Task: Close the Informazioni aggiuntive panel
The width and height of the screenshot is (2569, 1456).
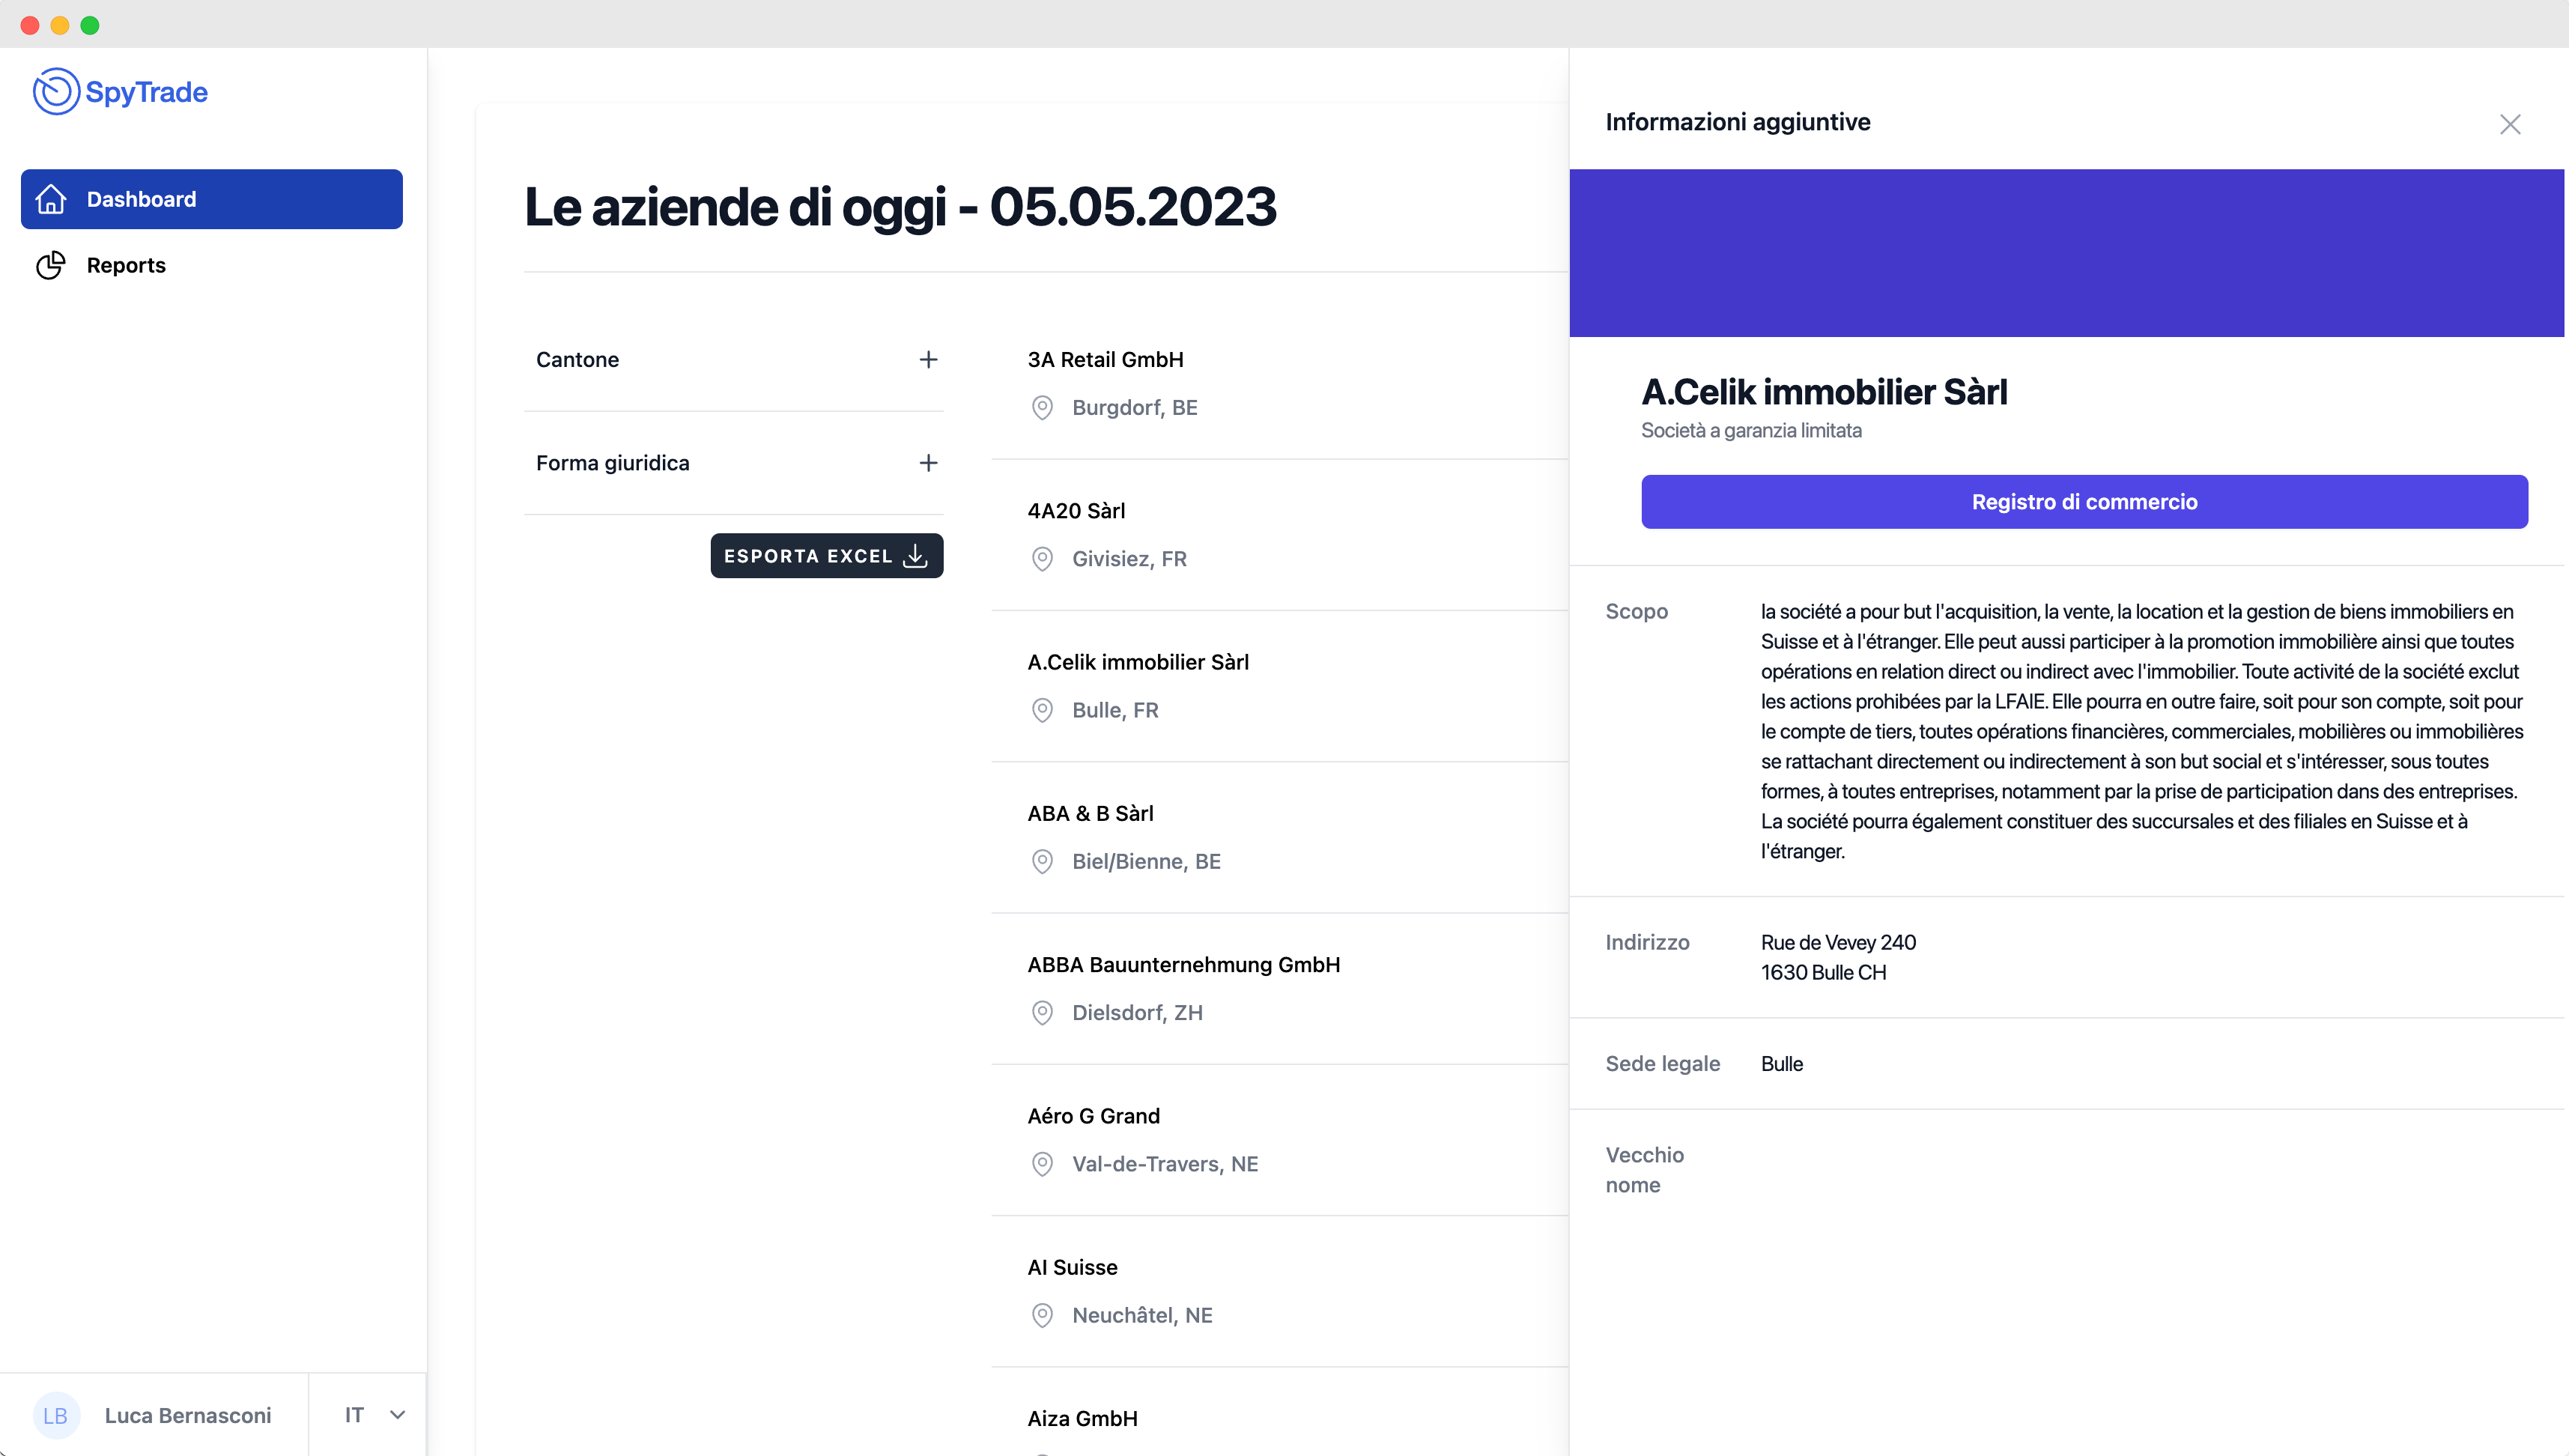Action: coord(2509,124)
